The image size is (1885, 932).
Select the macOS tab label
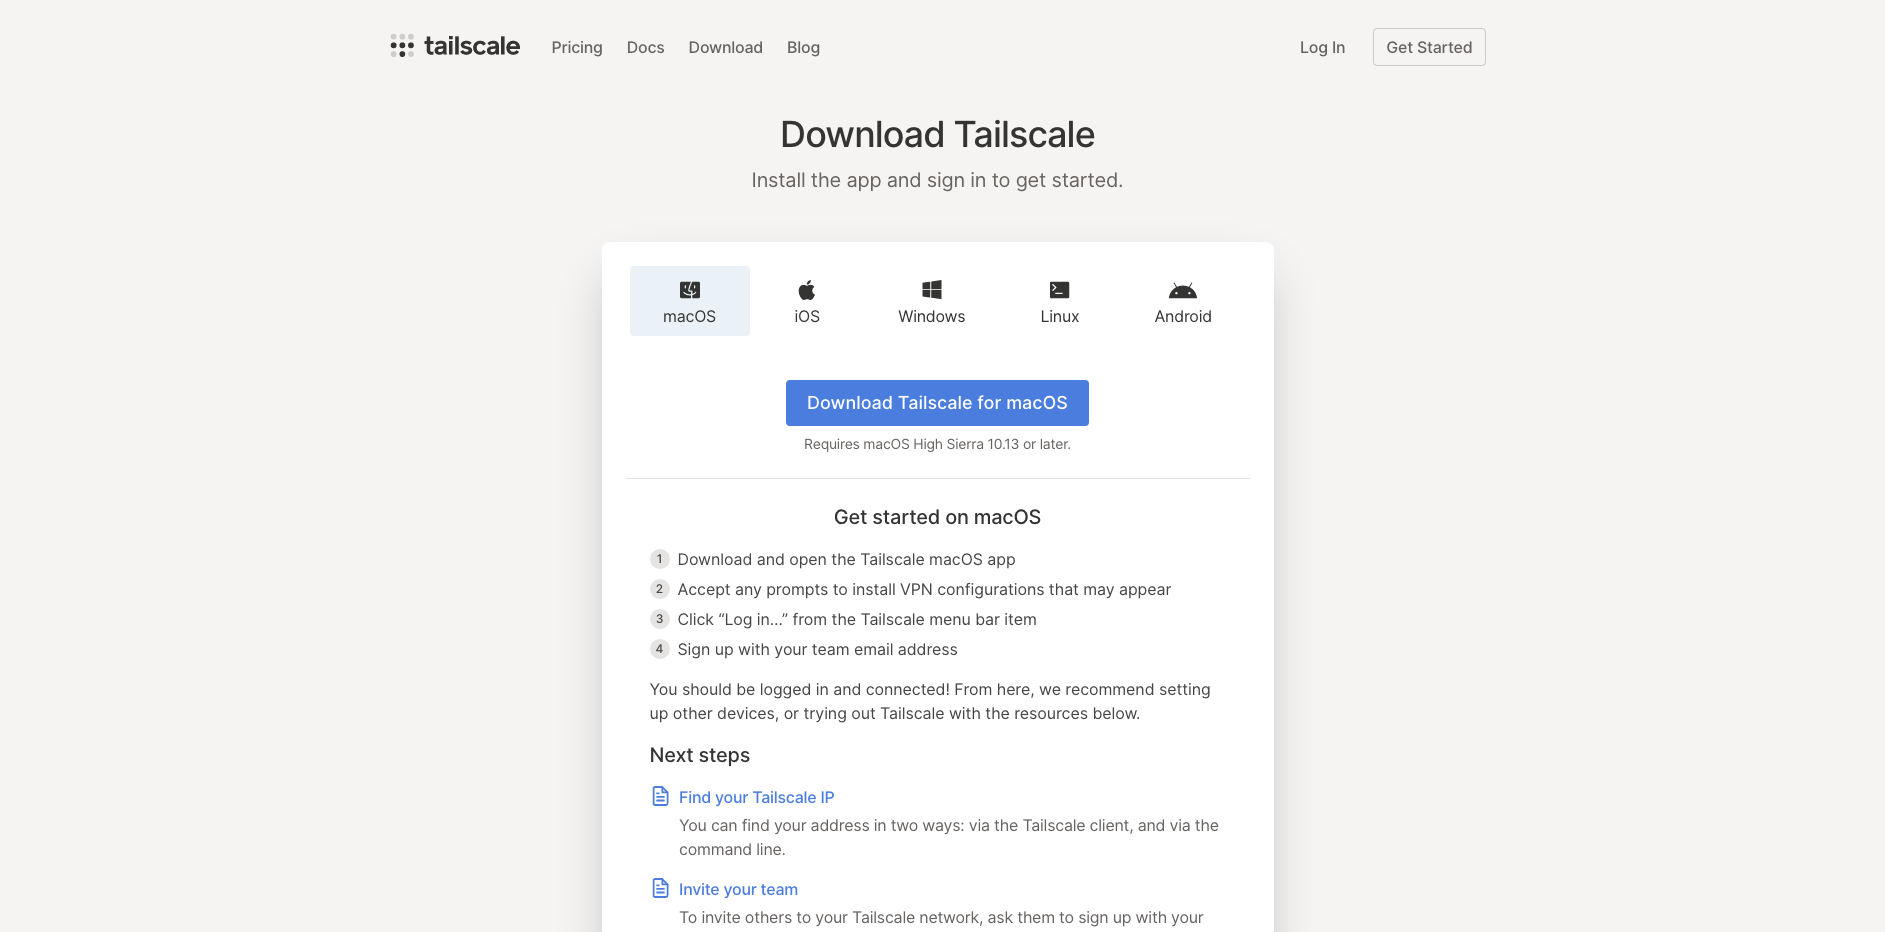[x=689, y=317]
